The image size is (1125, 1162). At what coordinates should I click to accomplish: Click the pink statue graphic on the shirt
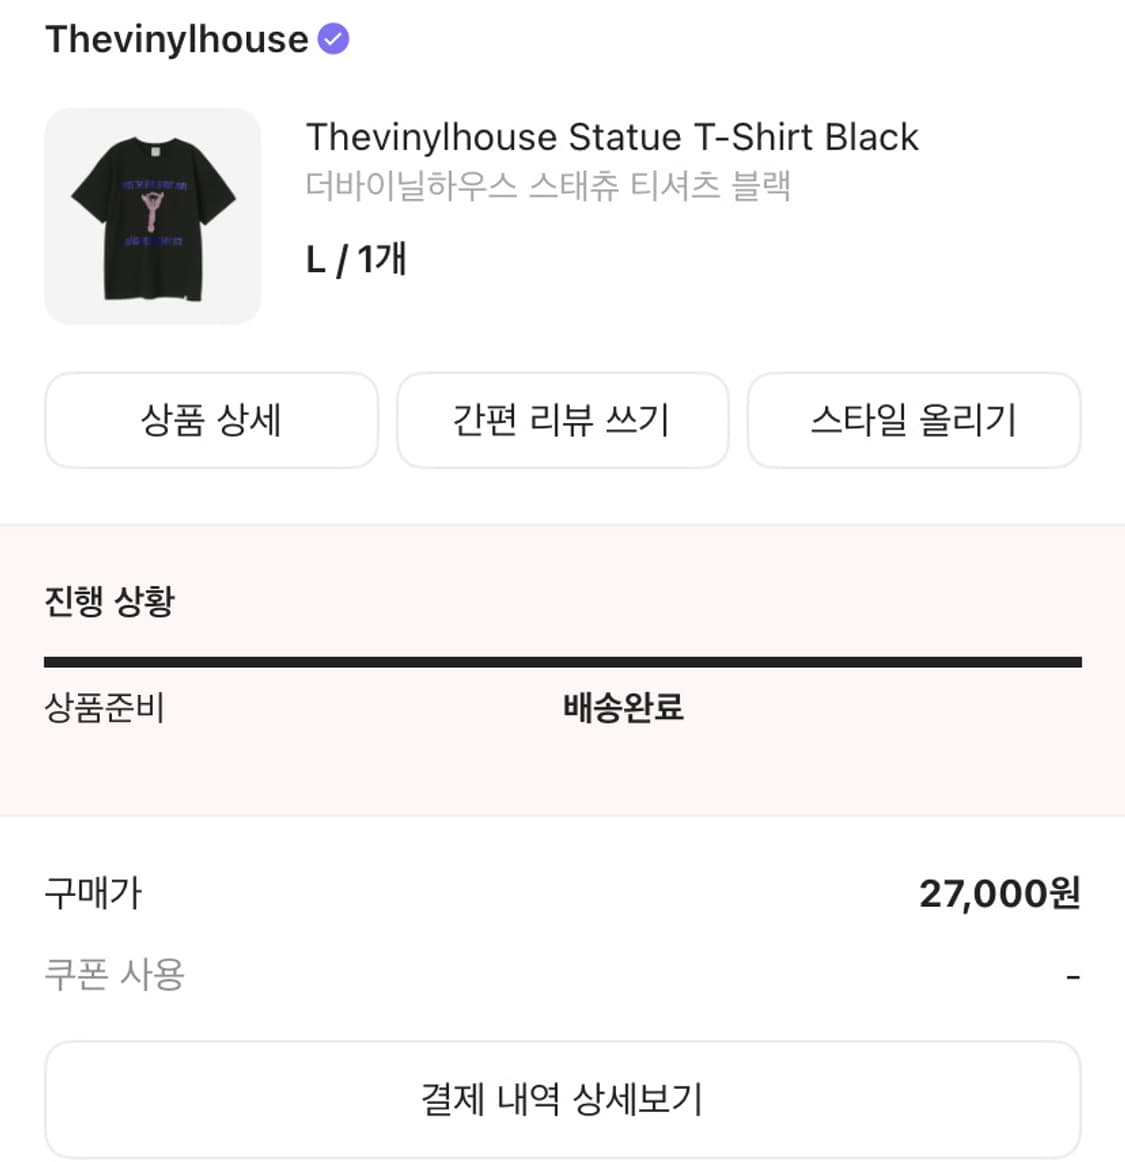pos(152,211)
